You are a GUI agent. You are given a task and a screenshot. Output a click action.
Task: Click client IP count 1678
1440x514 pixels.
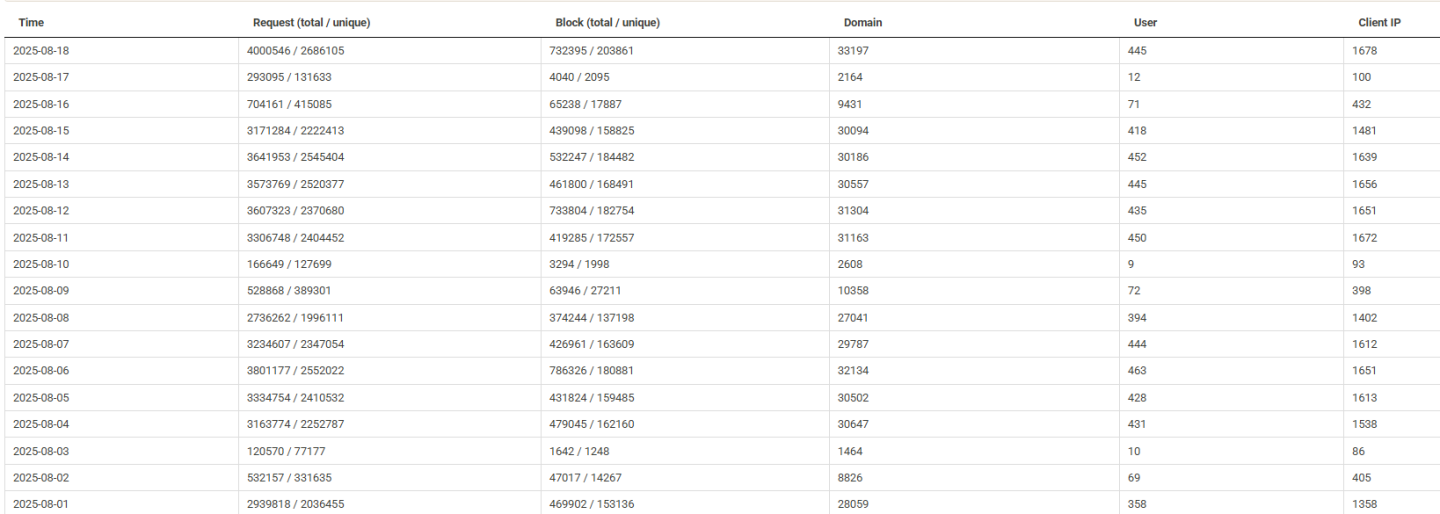click(1364, 50)
